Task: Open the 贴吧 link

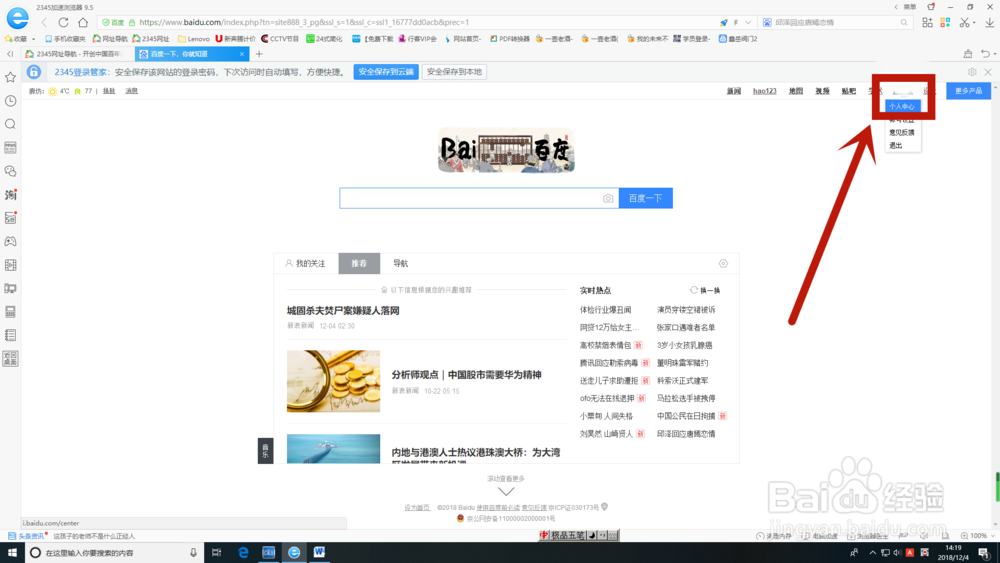Action: pos(849,91)
